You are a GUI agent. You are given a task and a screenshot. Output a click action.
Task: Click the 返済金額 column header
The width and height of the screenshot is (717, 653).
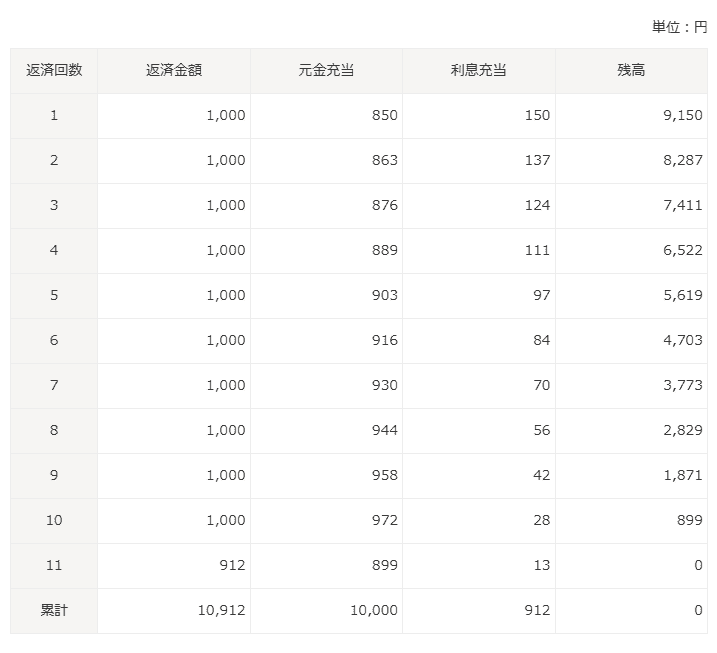[174, 70]
